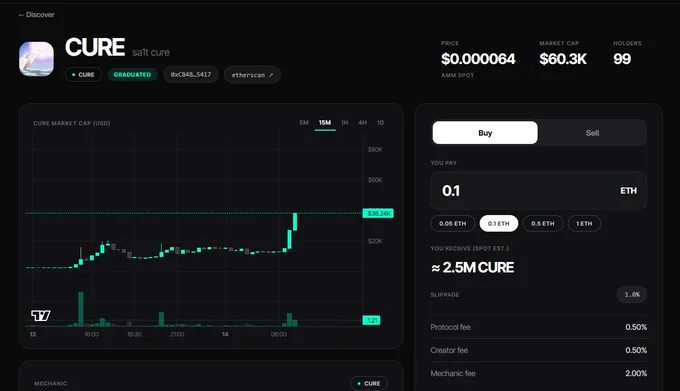Click the AMM SPOT label
The width and height of the screenshot is (680, 391).
click(x=458, y=75)
